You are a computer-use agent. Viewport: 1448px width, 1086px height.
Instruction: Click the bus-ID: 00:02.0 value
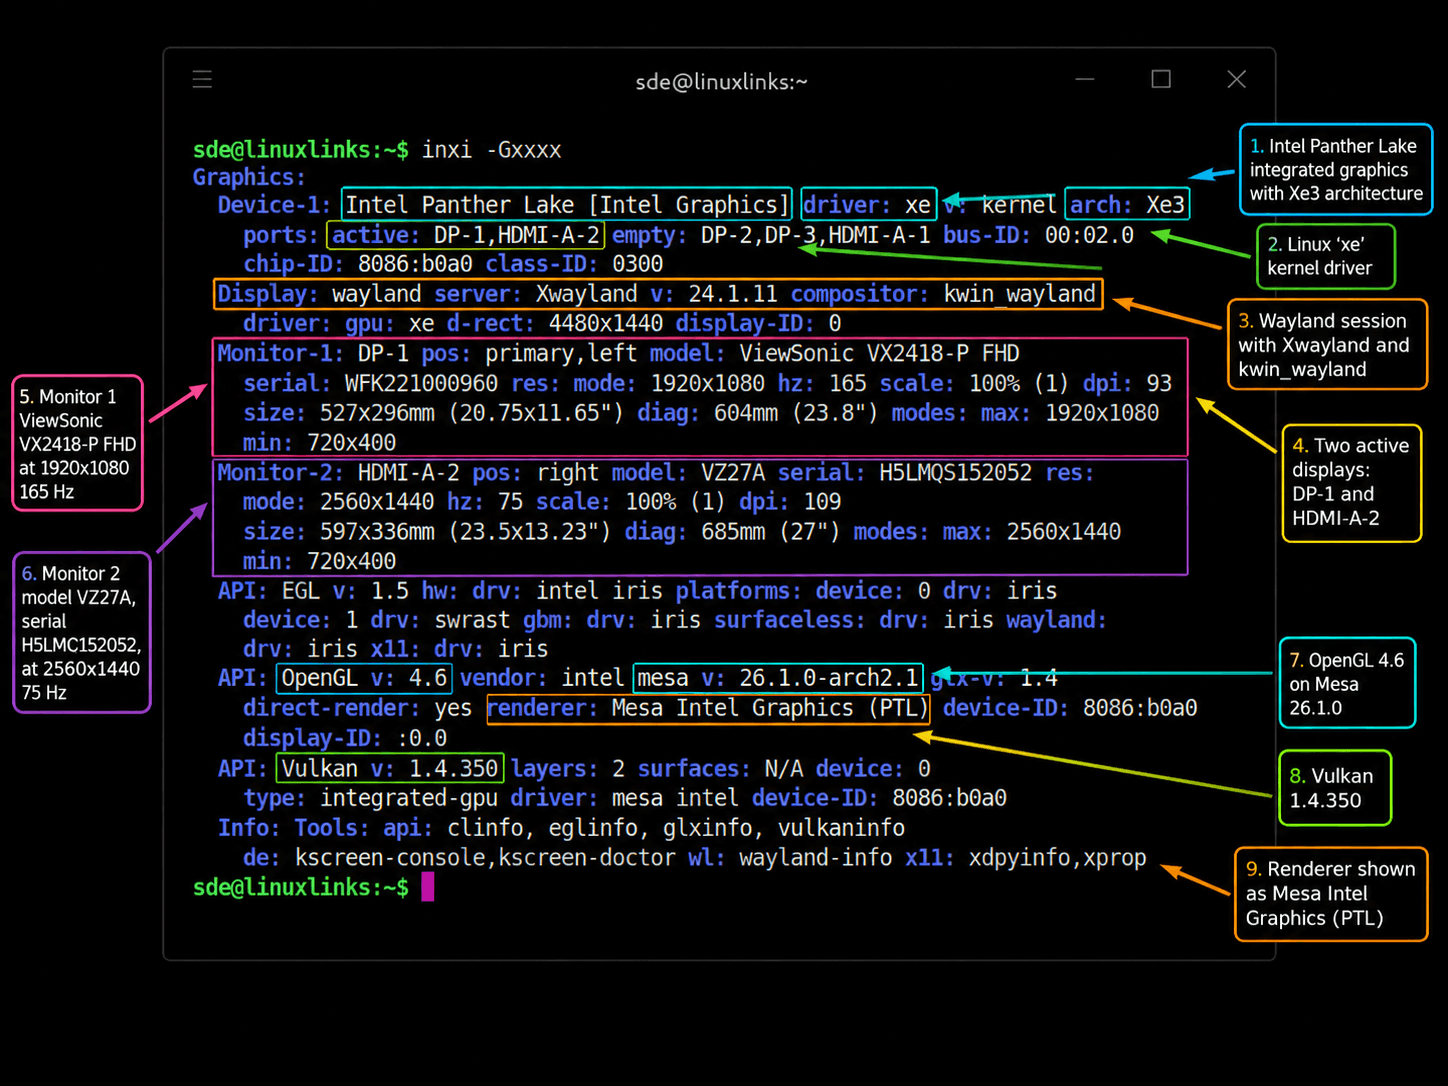click(1038, 235)
